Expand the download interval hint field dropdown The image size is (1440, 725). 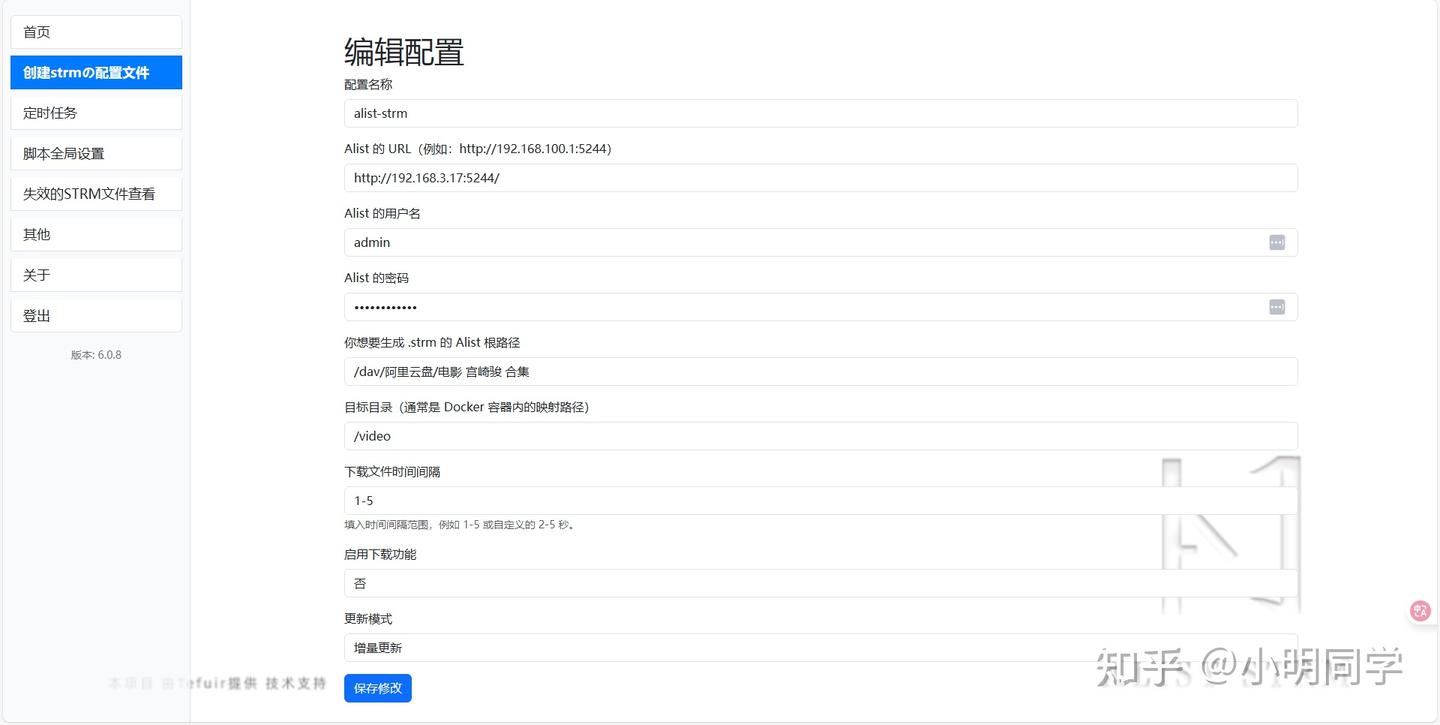(820, 500)
